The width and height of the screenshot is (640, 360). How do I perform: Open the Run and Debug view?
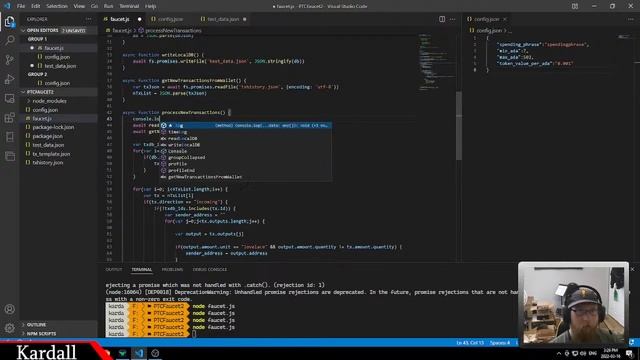click(x=9, y=79)
